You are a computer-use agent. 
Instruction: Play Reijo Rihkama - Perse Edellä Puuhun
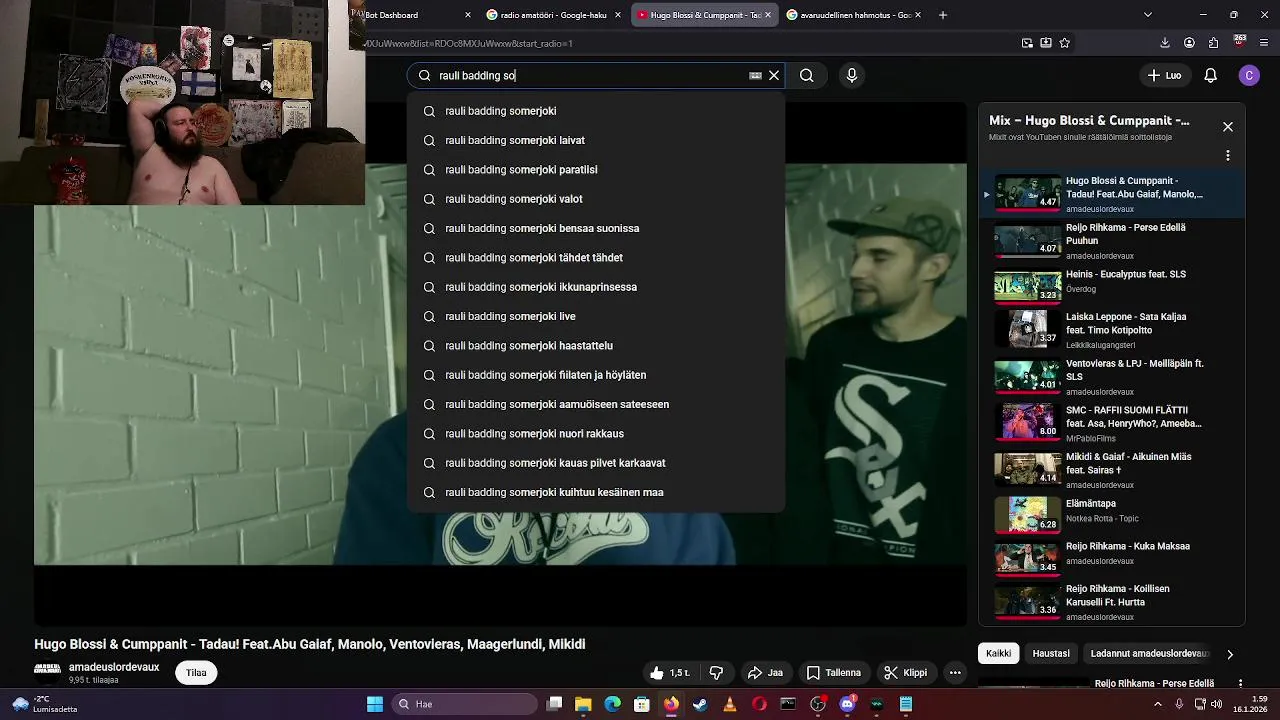(x=1112, y=241)
